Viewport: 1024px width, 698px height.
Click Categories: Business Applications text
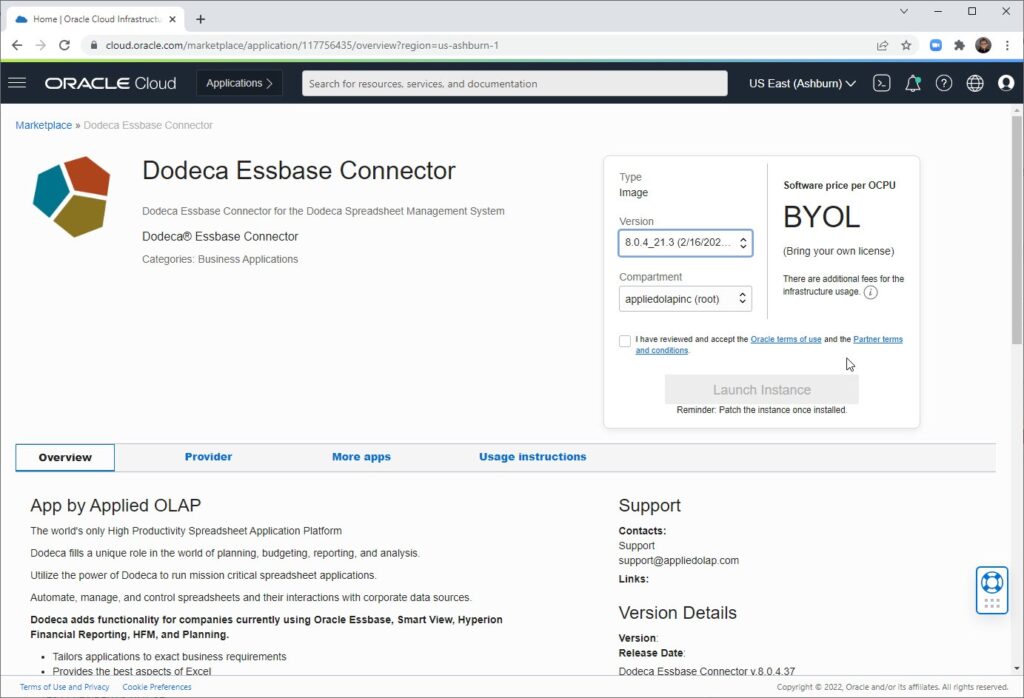coord(220,259)
